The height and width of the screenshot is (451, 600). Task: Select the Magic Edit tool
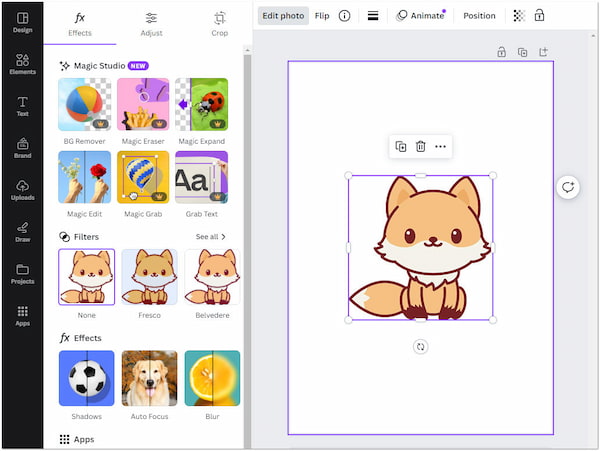point(85,177)
